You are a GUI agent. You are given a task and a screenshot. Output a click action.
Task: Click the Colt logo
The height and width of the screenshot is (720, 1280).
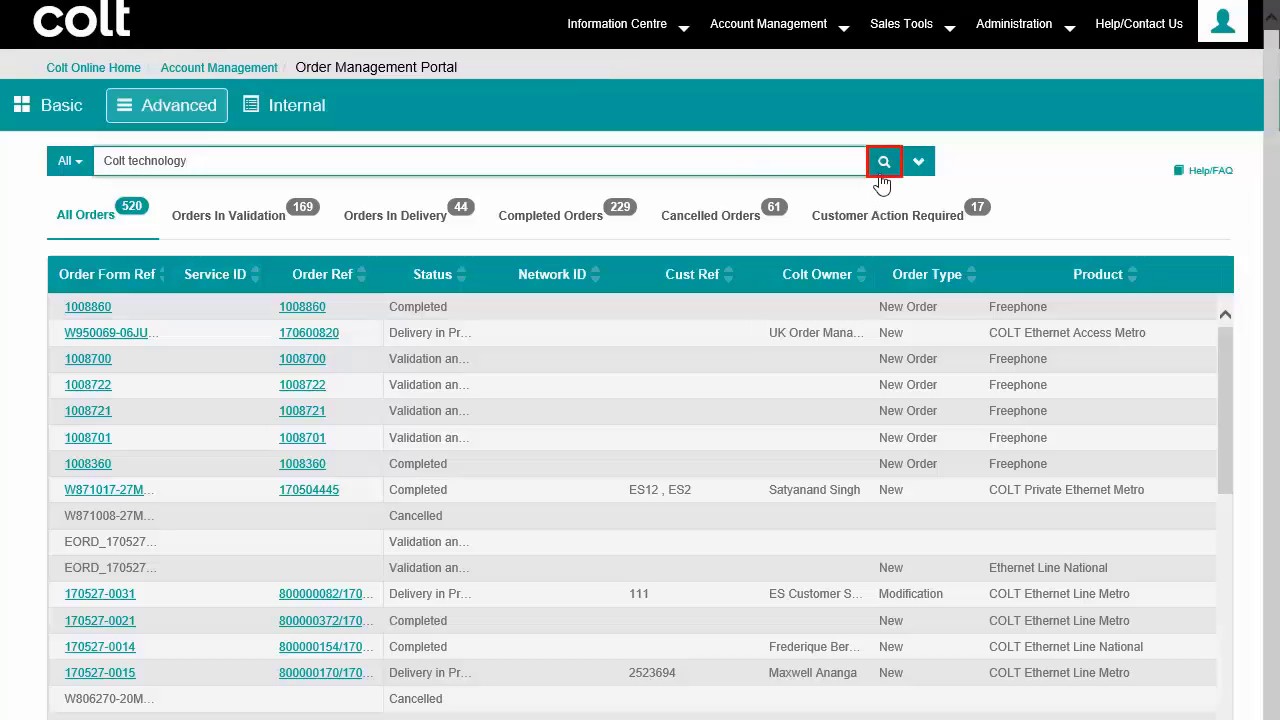point(82,19)
